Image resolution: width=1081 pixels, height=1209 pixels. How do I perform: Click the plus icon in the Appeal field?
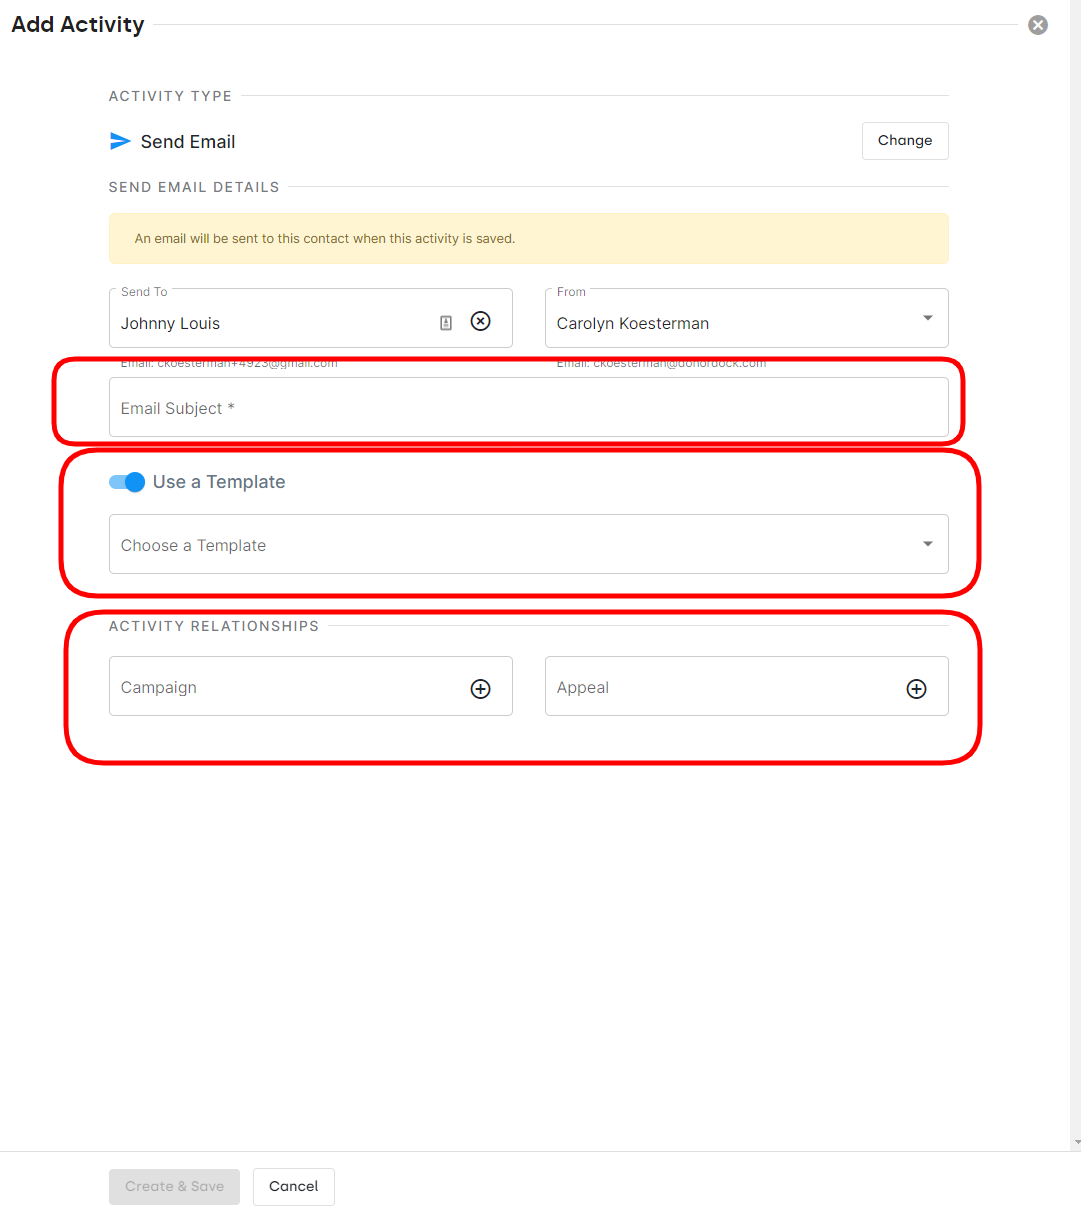point(916,688)
